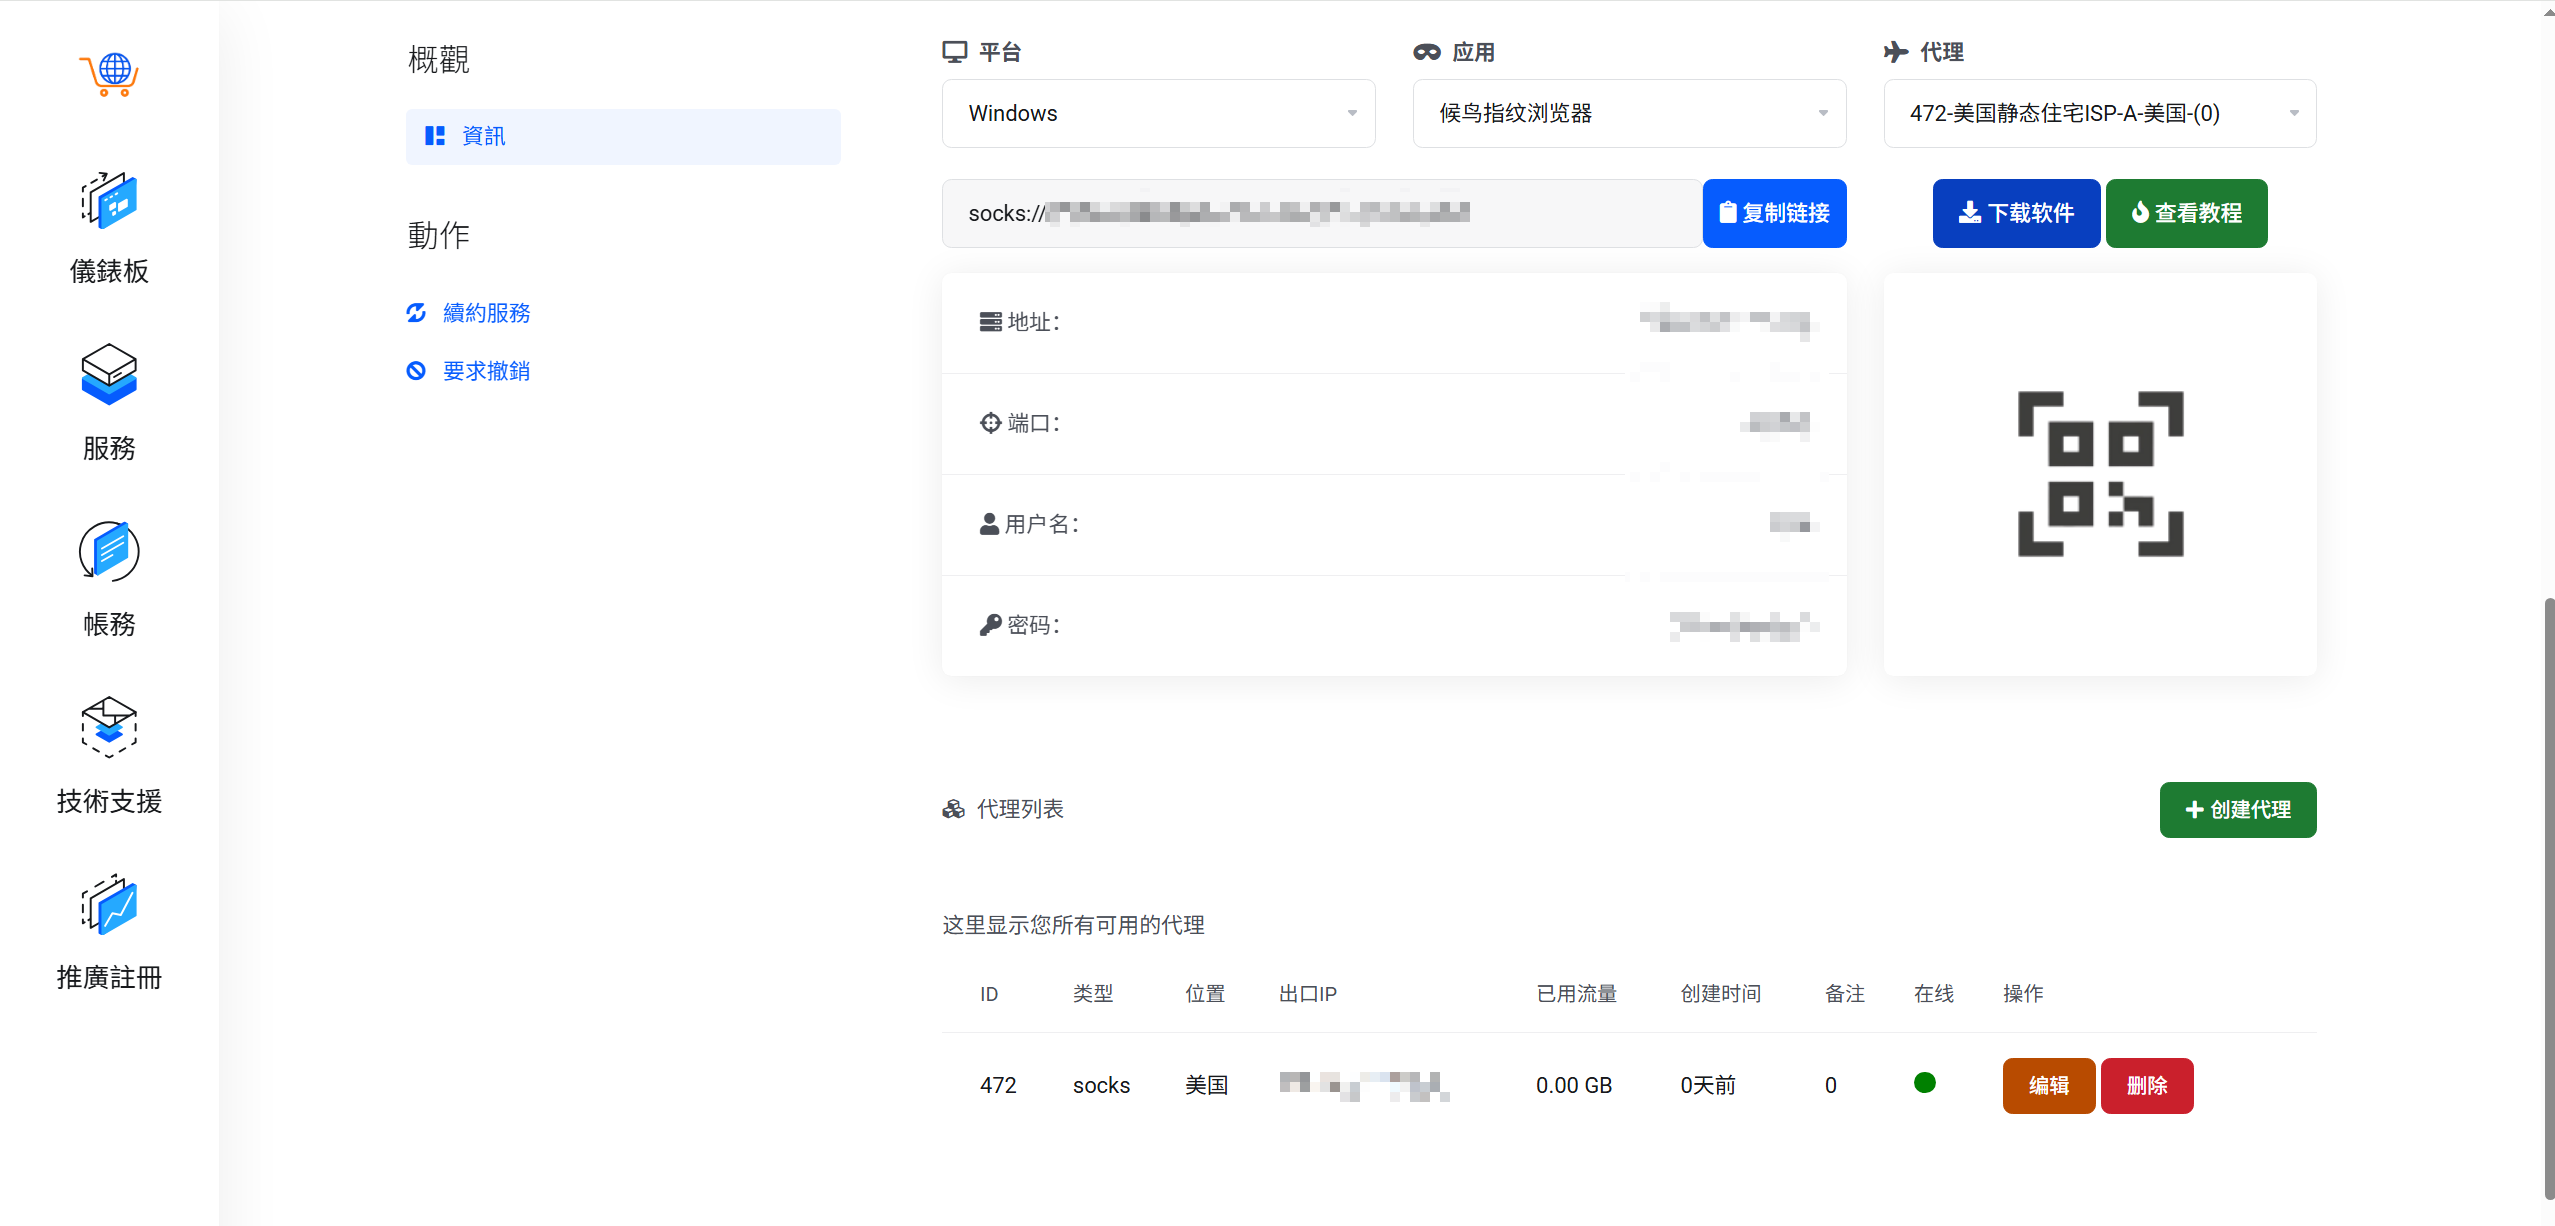Click the 代理 airplane icon
Viewport: 2555px width, 1226px height.
tap(1896, 52)
